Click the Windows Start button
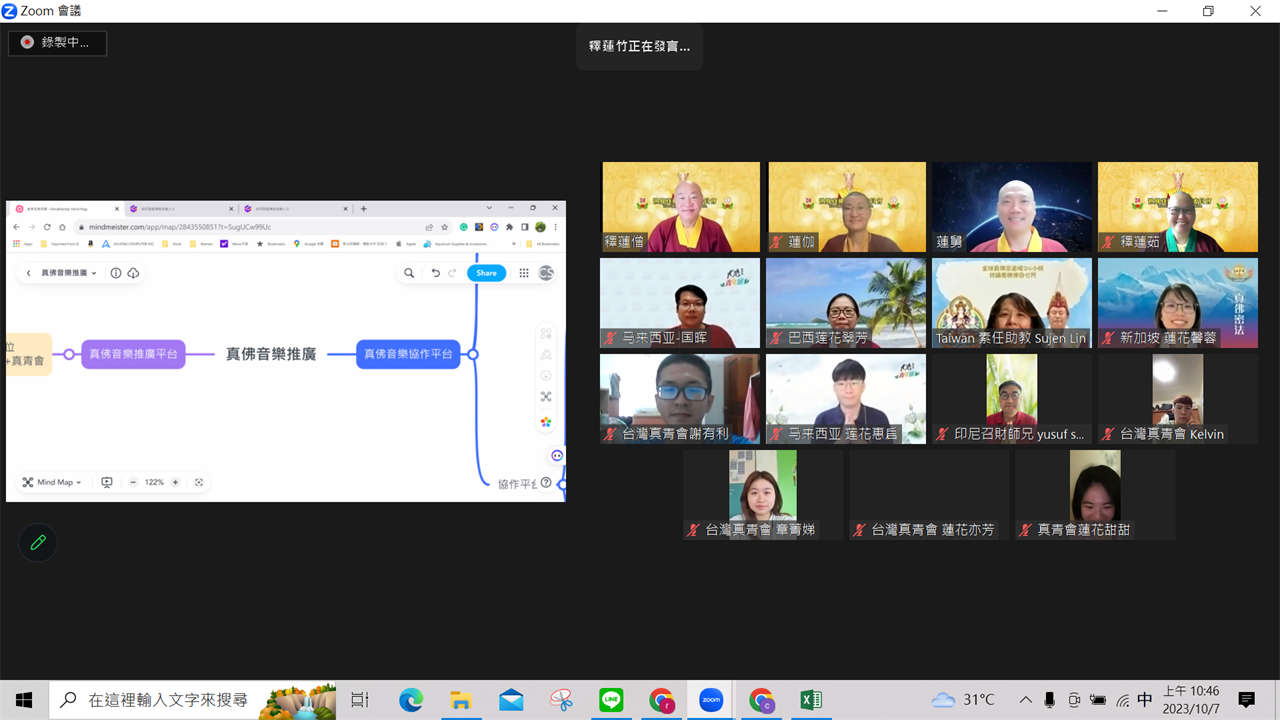 point(24,700)
